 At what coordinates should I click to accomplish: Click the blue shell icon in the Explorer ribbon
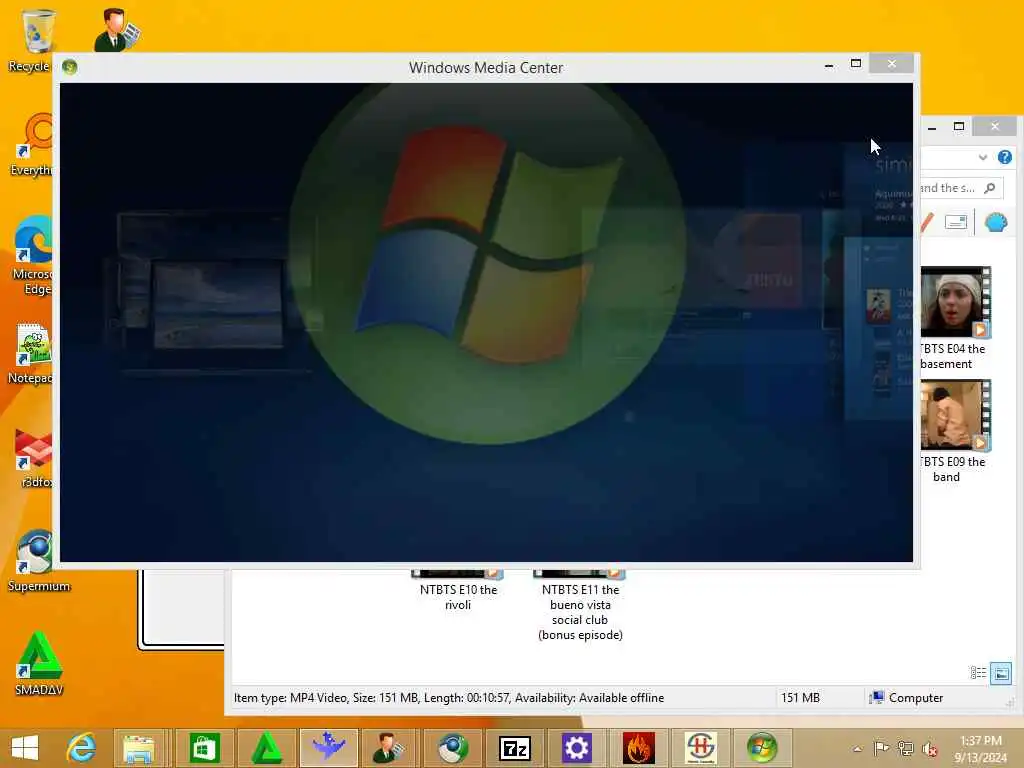pyautogui.click(x=995, y=223)
